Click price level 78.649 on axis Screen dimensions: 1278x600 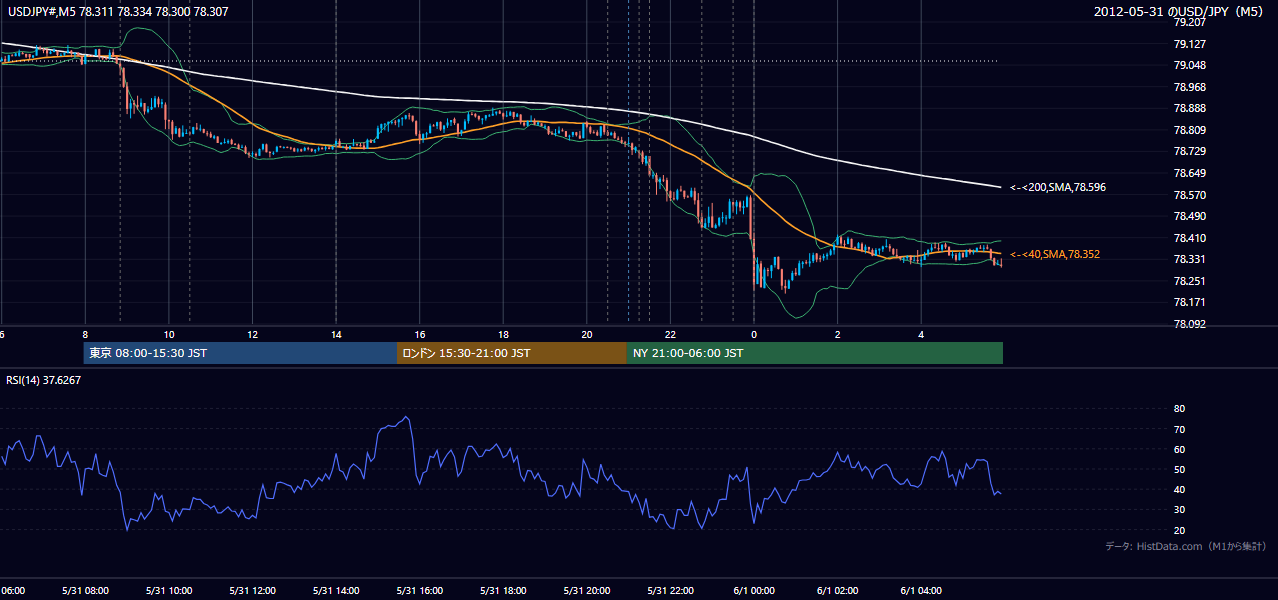coord(1188,173)
